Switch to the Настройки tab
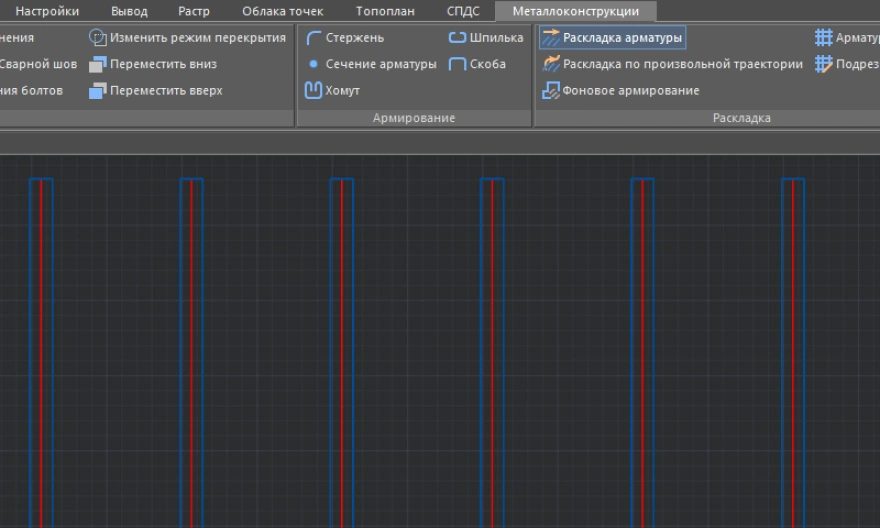Screen dimensions: 880x528 click(x=47, y=11)
